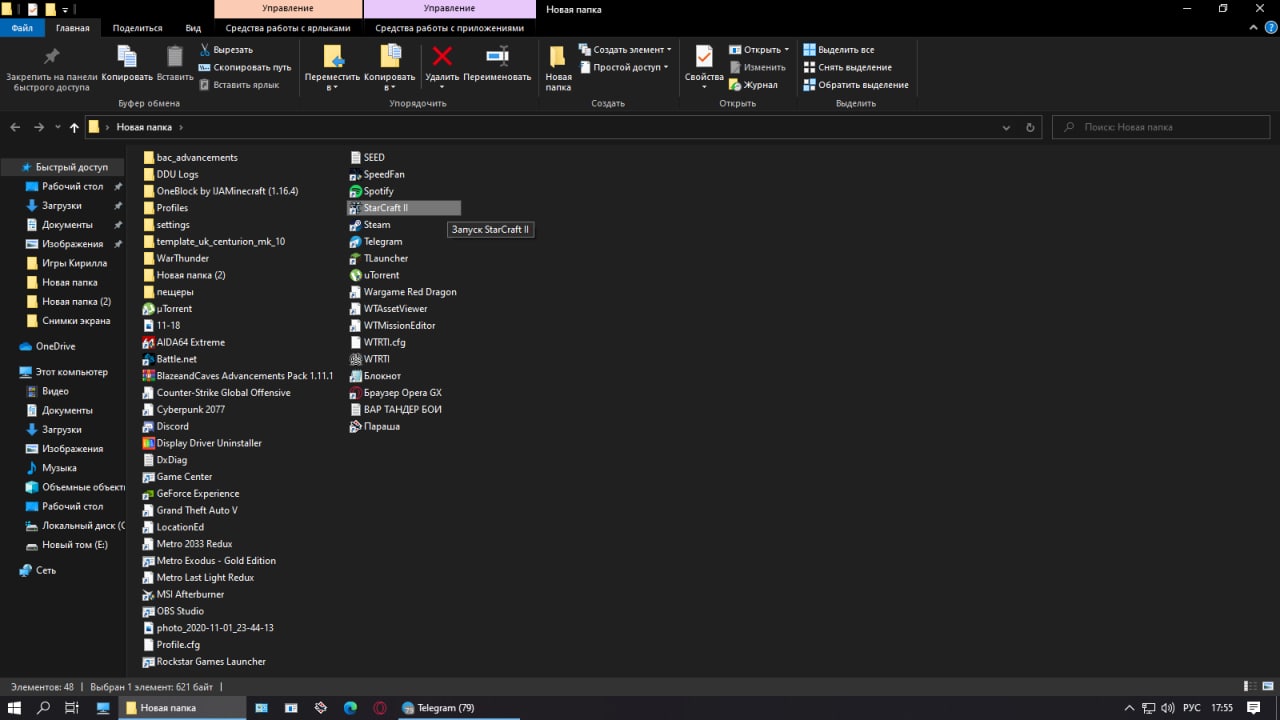
Task: Click the New folder (Новая папка) ribbon icon
Action: (x=558, y=57)
